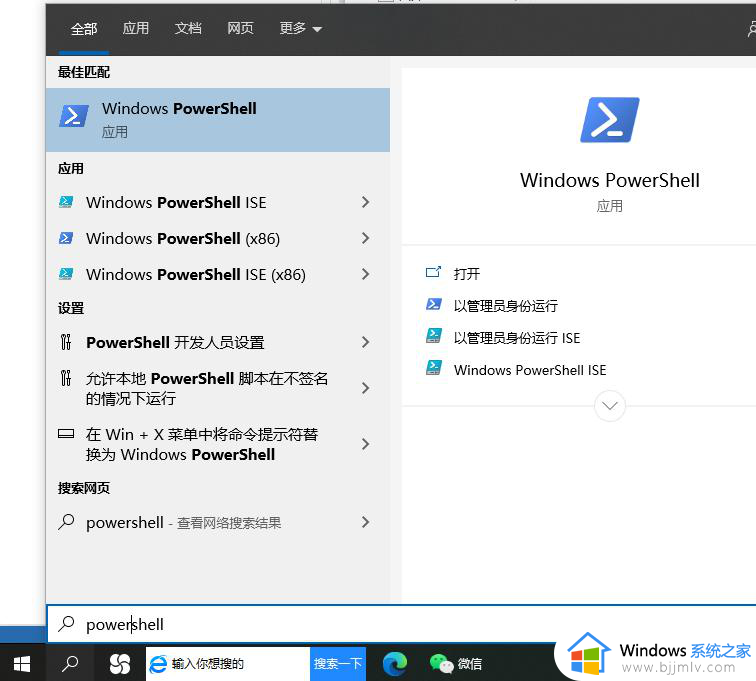Click 打开 to open PowerShell

point(466,274)
